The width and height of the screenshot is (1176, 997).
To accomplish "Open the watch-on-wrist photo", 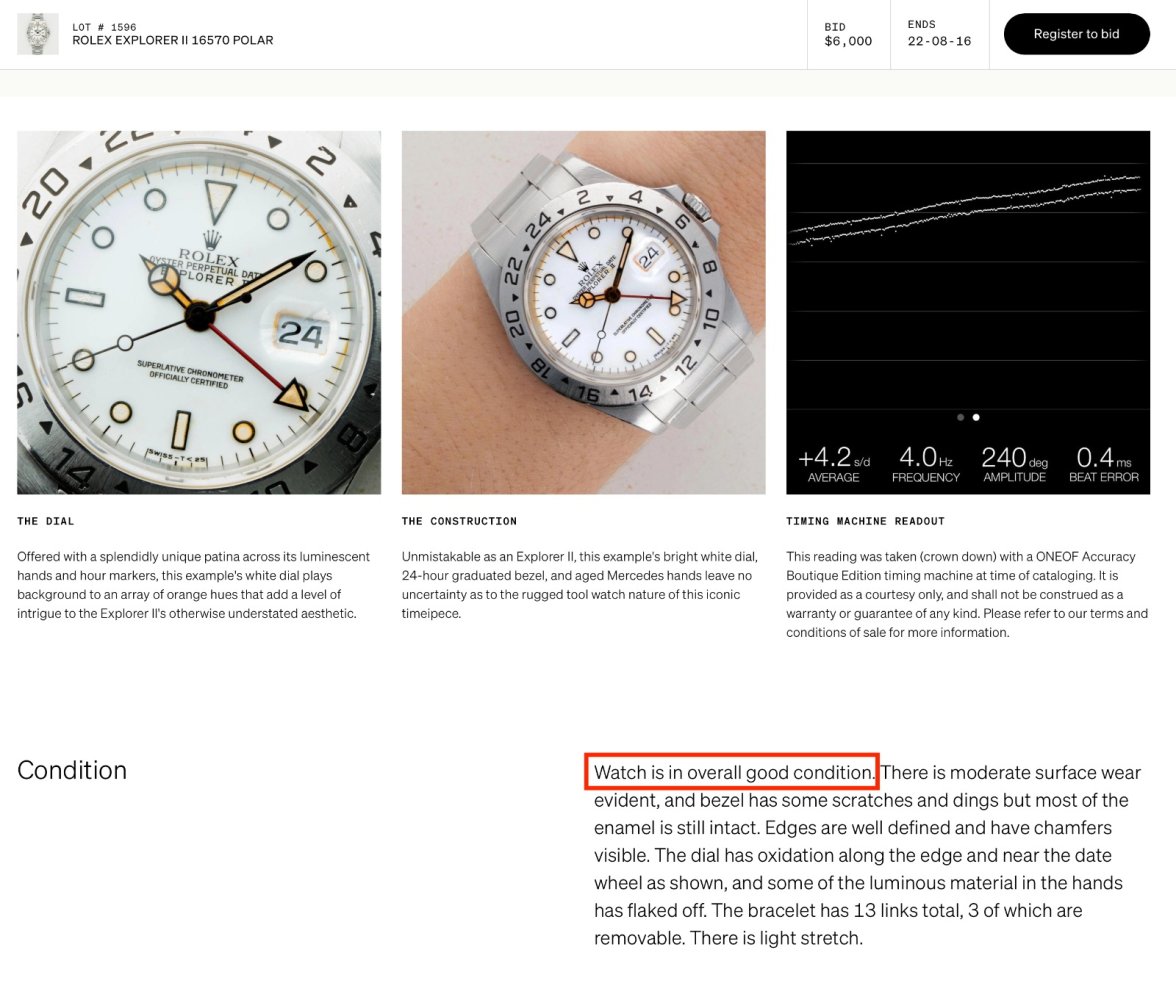I will [x=583, y=312].
